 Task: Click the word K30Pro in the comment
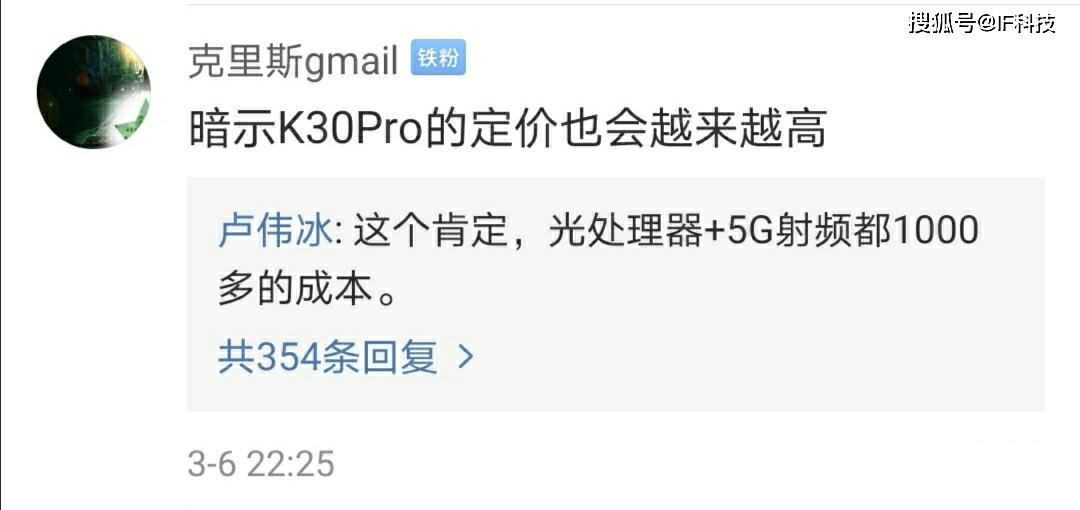click(x=350, y=130)
